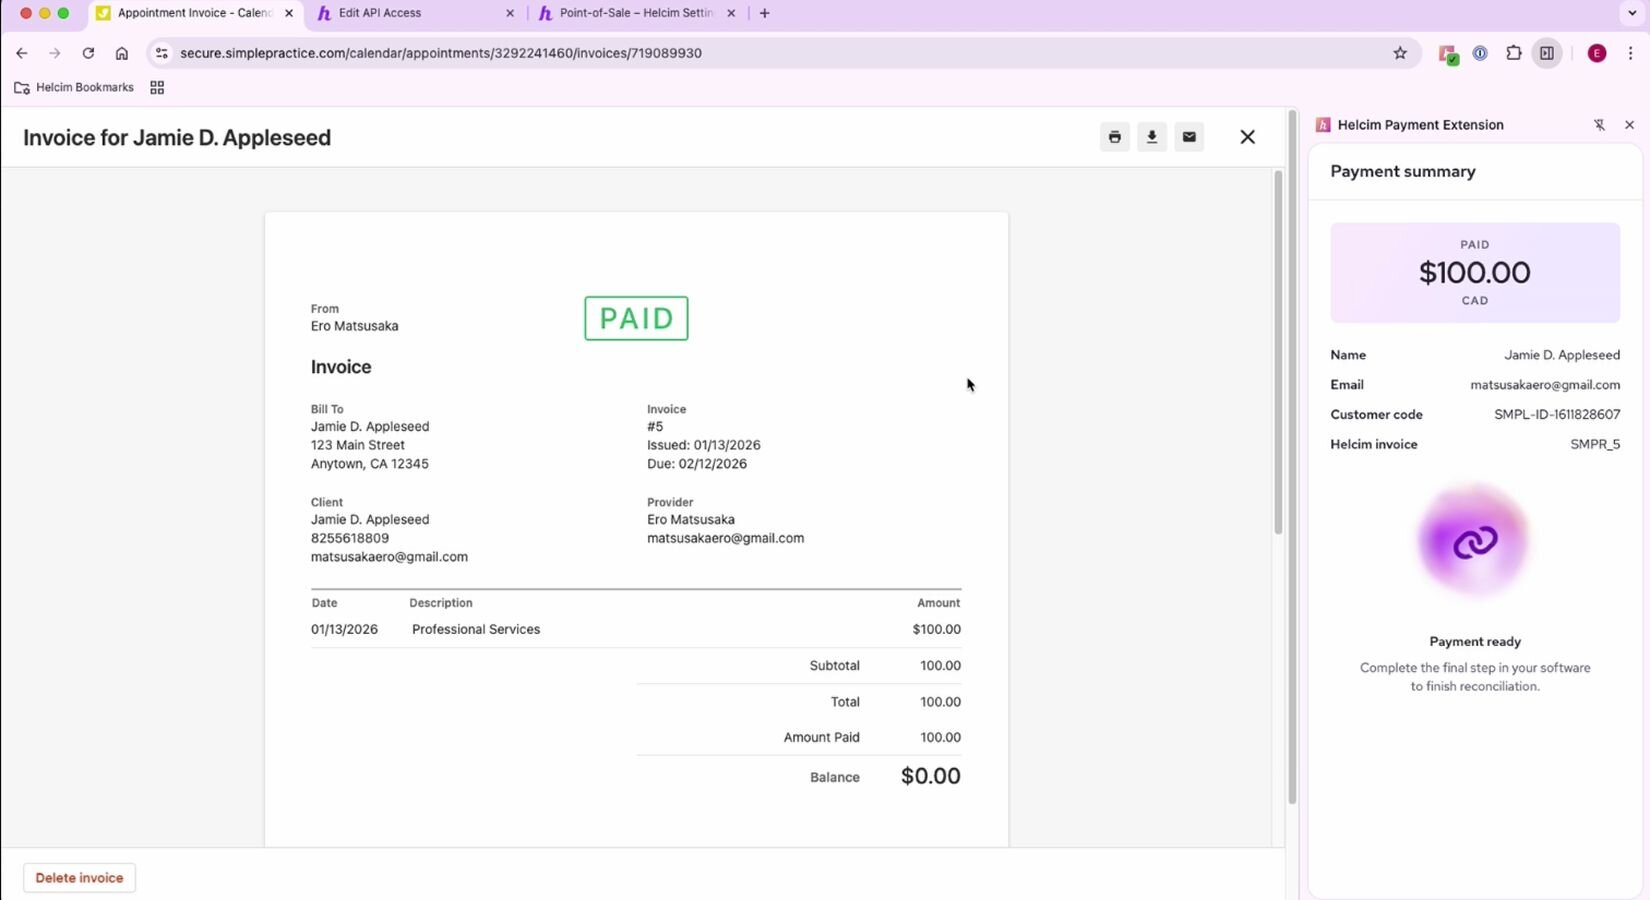Bookmark this page with star icon
The height and width of the screenshot is (900, 1650).
click(x=1400, y=53)
